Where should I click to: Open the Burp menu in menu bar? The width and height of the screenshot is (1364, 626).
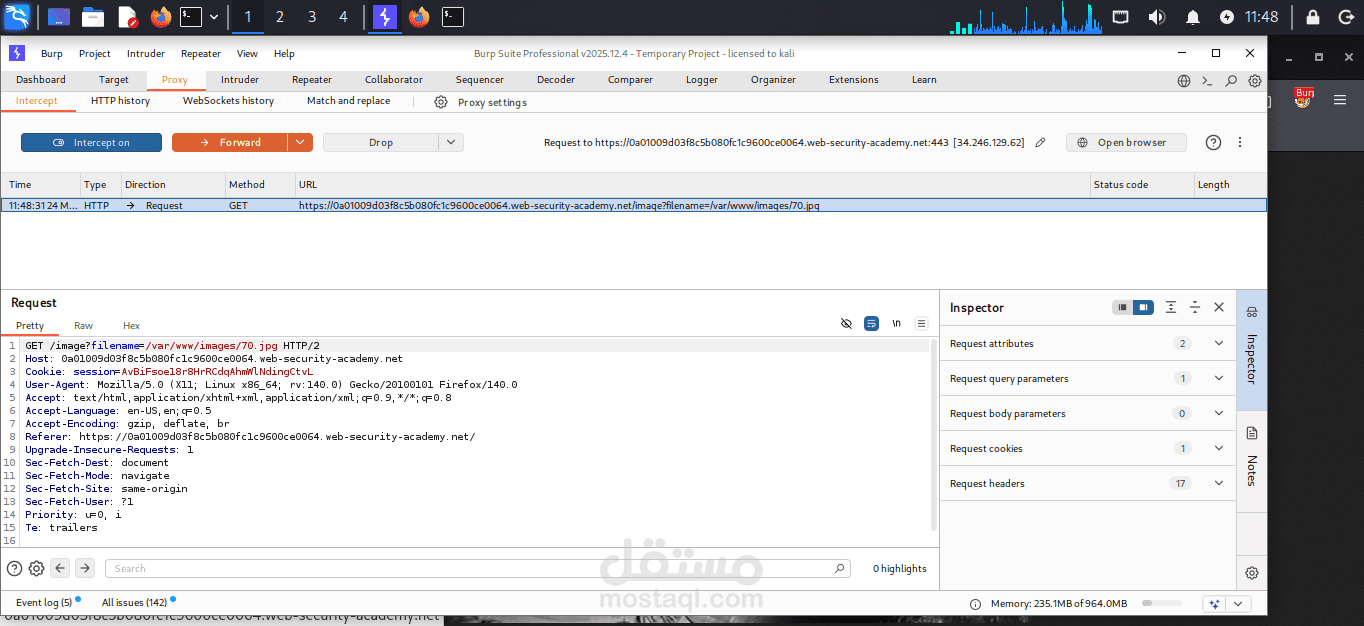[x=51, y=54]
